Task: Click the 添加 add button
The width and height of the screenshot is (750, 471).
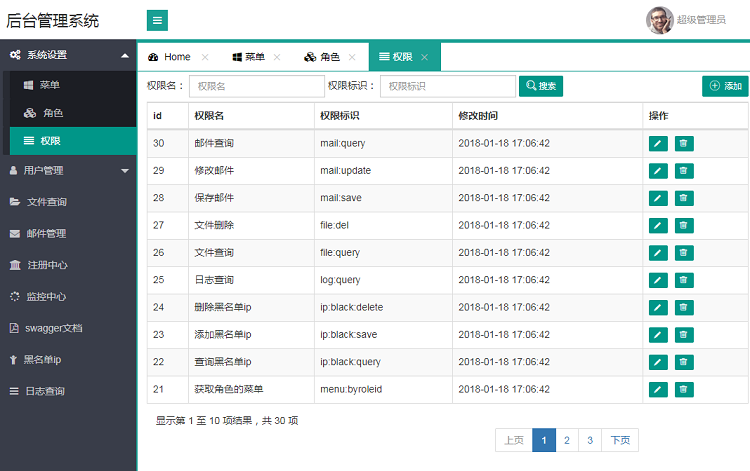Action: [725, 86]
